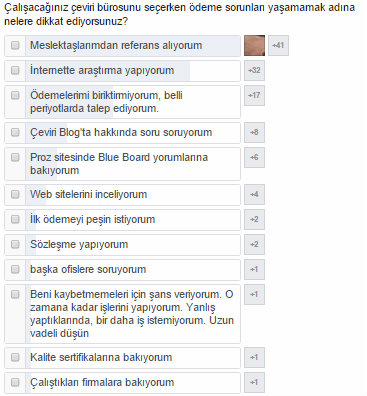This screenshot has width=367, height=396.
Task: Click the 'Sözleşme yapıyorum' option text
Action: tap(79, 244)
